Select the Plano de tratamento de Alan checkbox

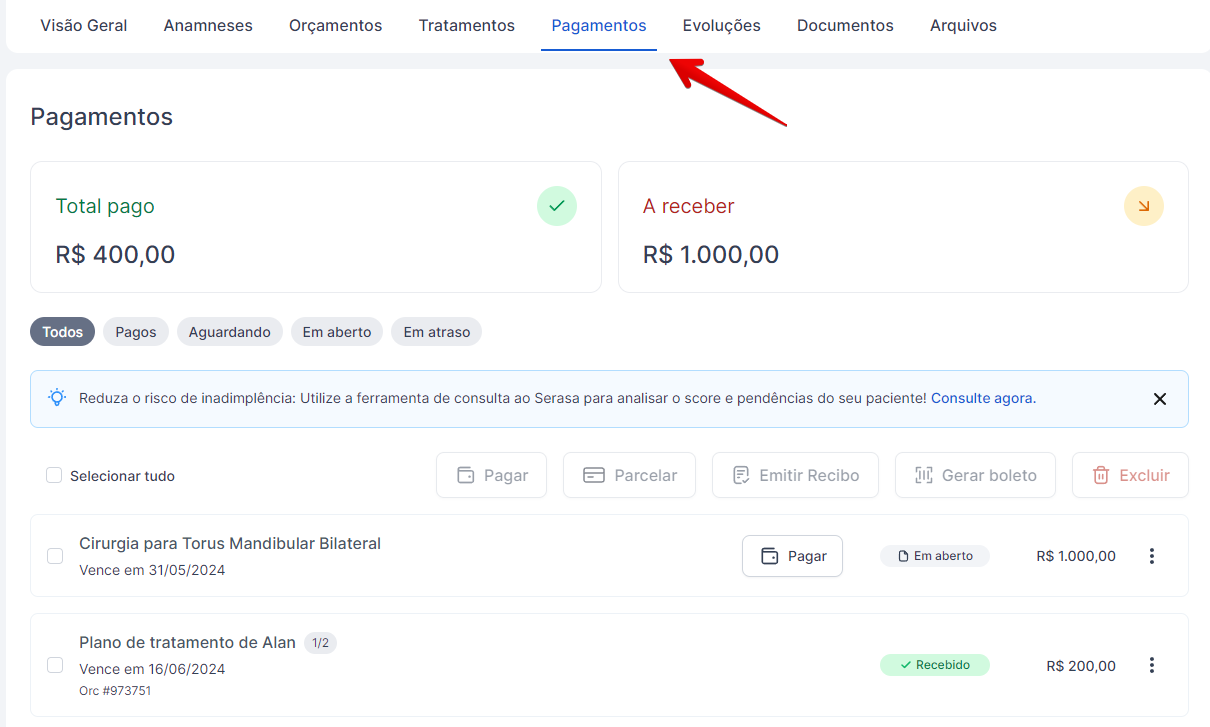pos(55,665)
